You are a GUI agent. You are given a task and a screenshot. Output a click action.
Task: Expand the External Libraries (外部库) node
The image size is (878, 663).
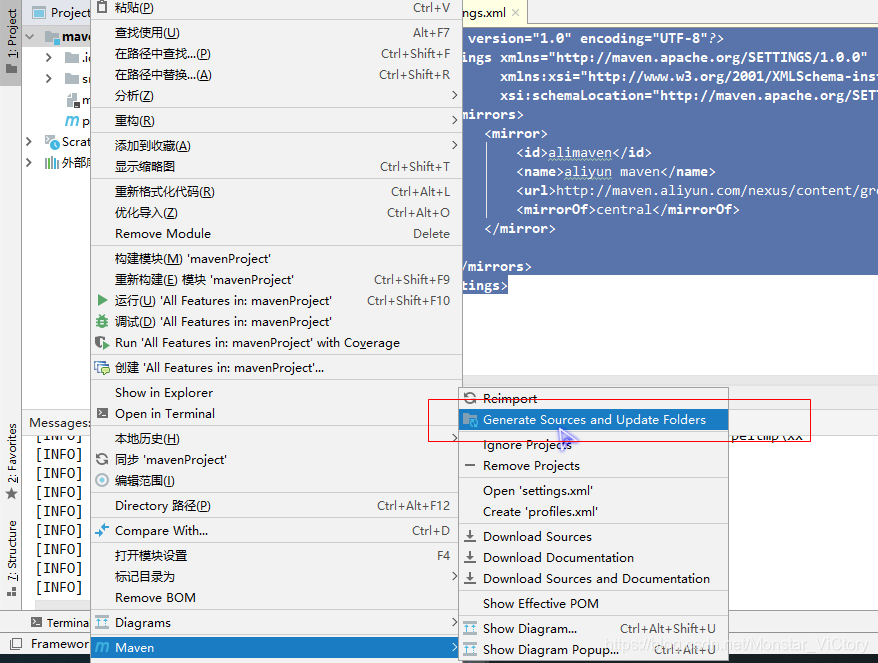pos(29,162)
